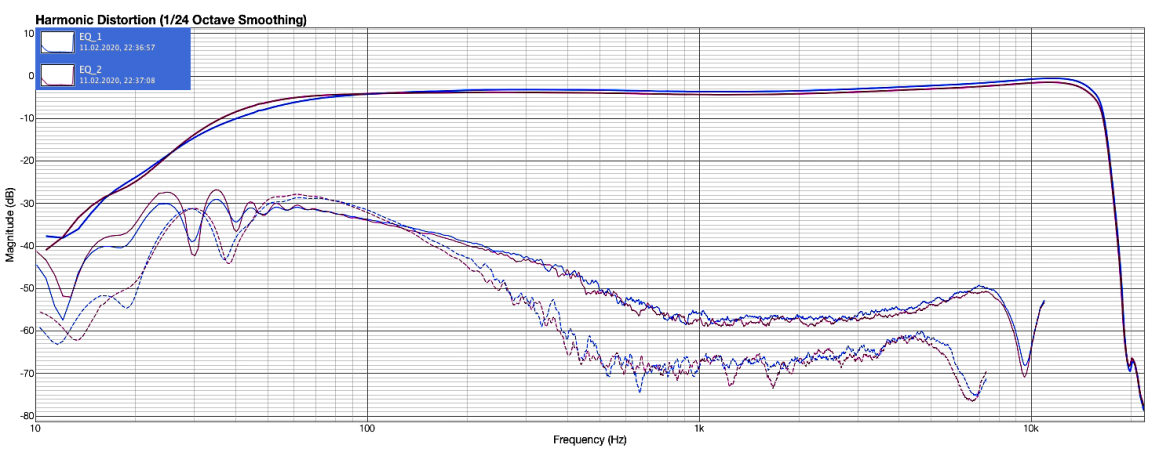Click the -40 magnitude tick label
The image size is (1170, 452).
(25, 246)
